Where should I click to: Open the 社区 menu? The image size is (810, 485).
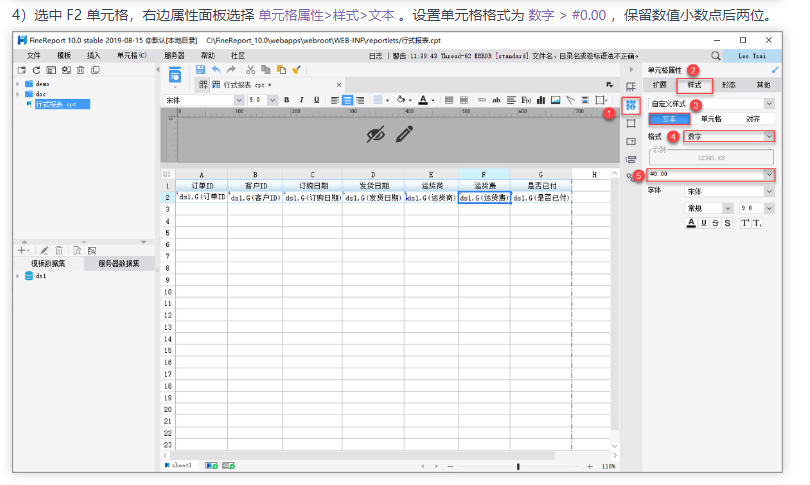238,55
